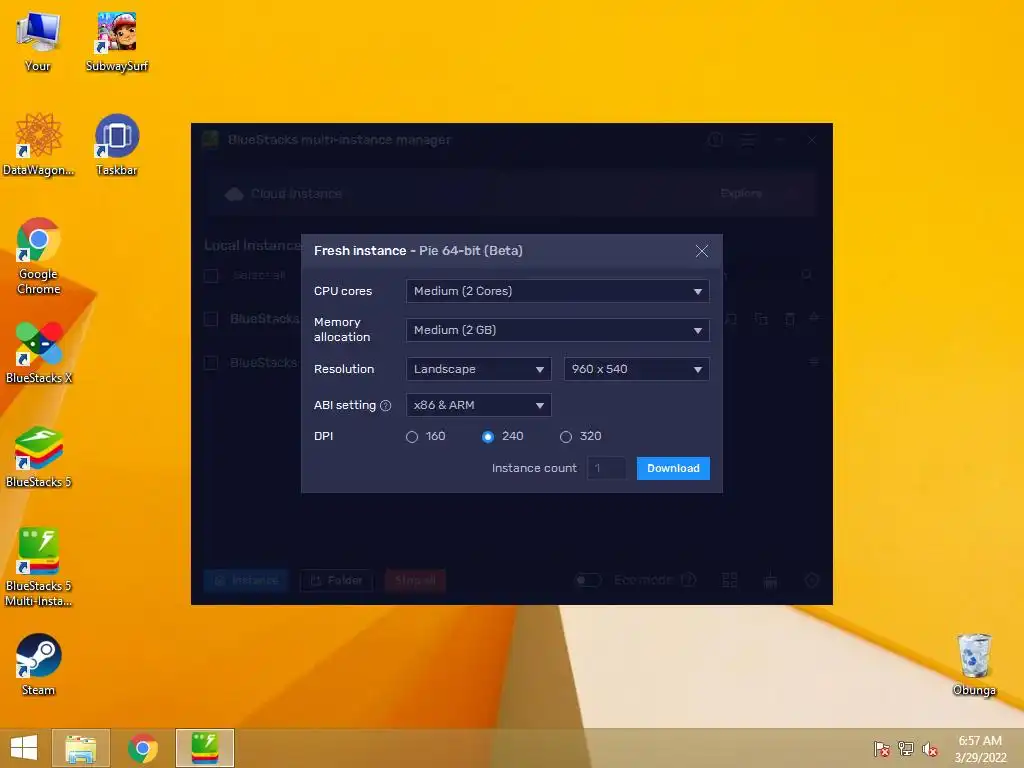Open Chrome from the taskbar
This screenshot has width=1024, height=768.
(x=143, y=748)
